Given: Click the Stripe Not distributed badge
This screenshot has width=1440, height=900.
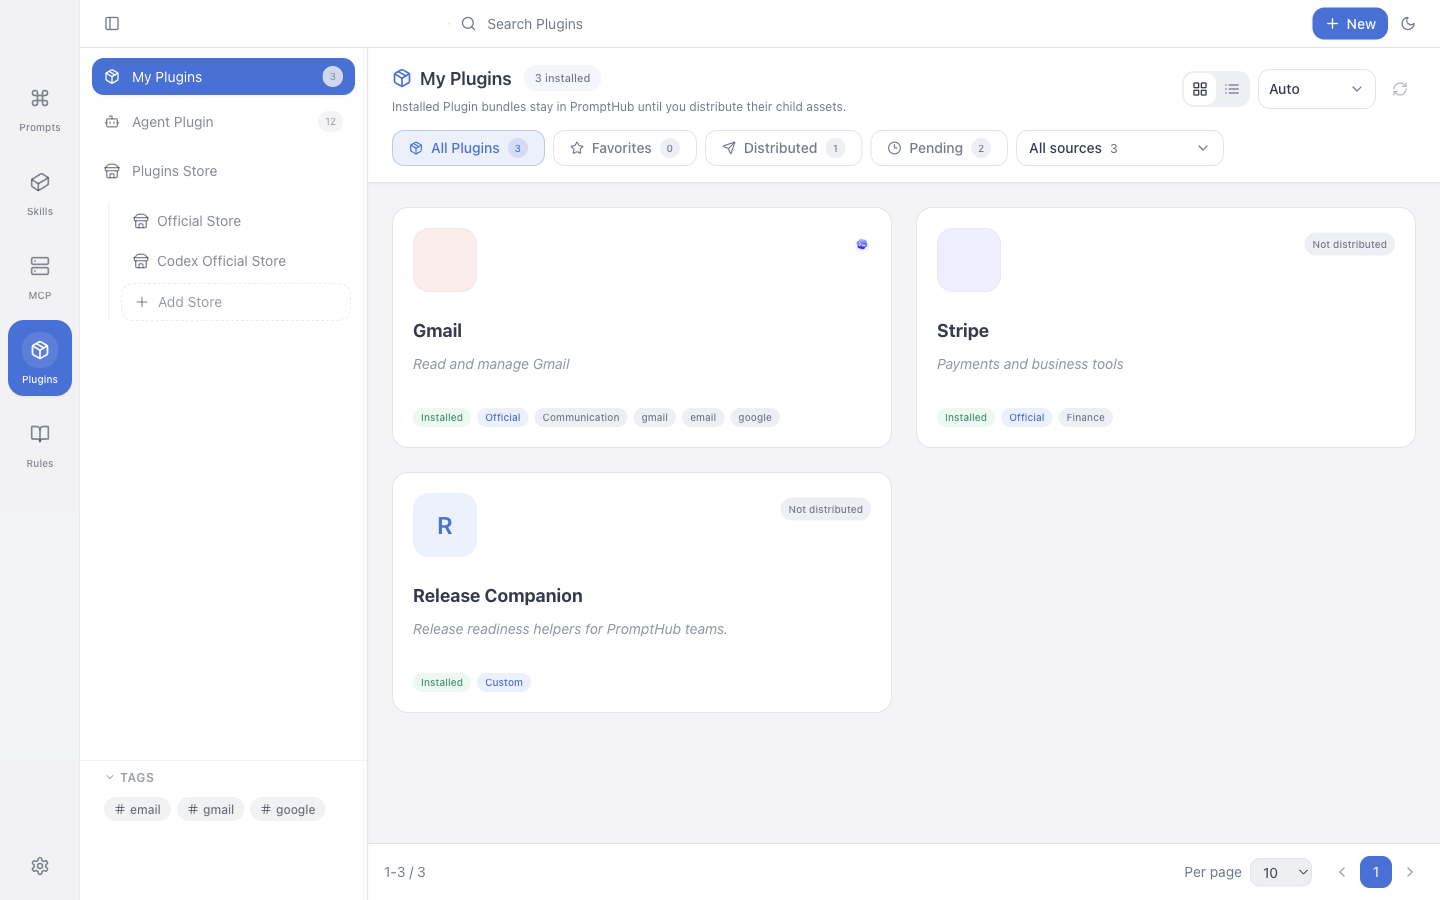Looking at the screenshot, I should [x=1349, y=244].
